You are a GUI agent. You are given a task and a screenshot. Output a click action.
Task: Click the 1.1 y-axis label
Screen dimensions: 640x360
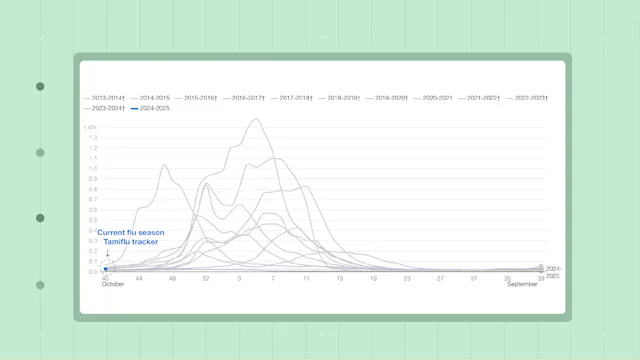click(93, 158)
